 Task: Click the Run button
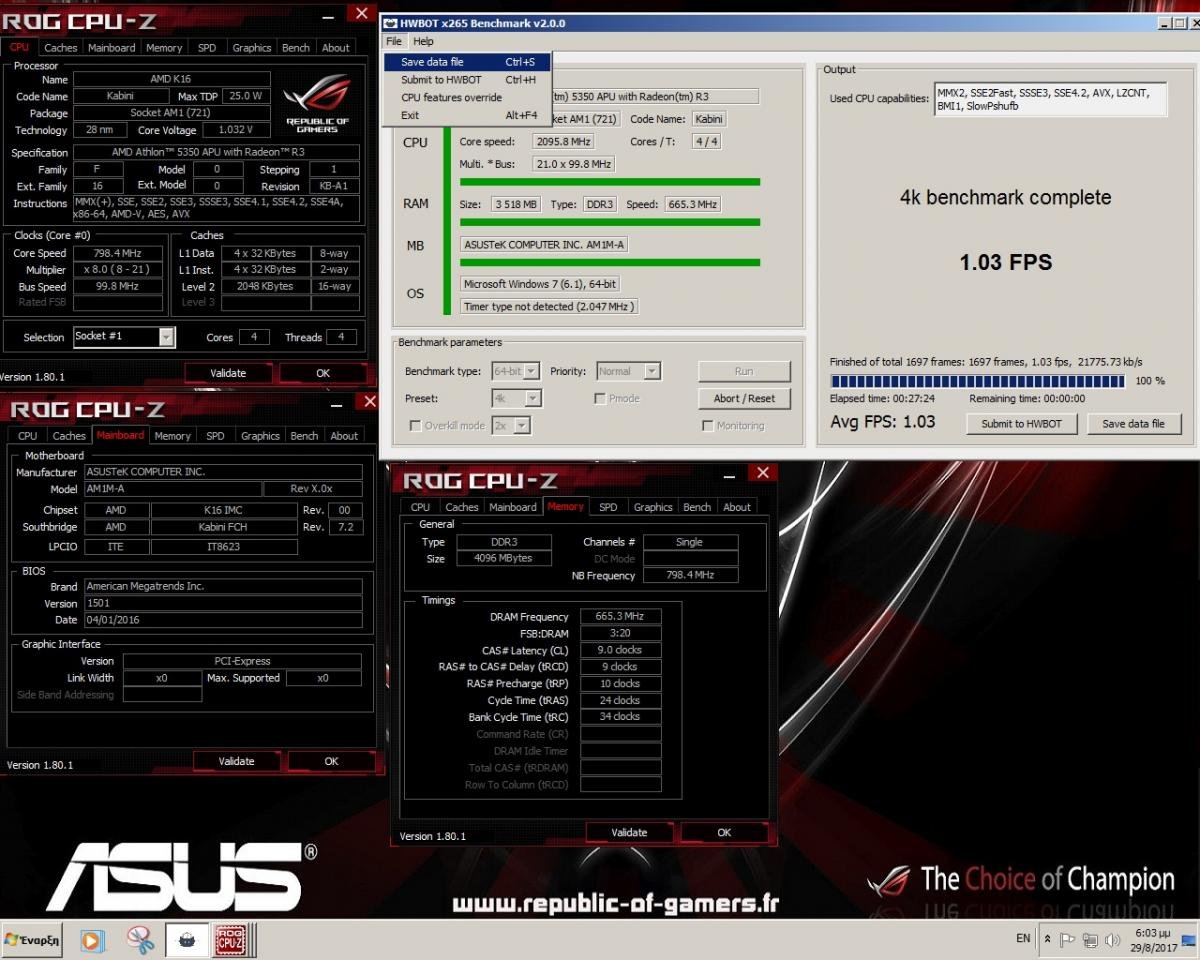744,371
